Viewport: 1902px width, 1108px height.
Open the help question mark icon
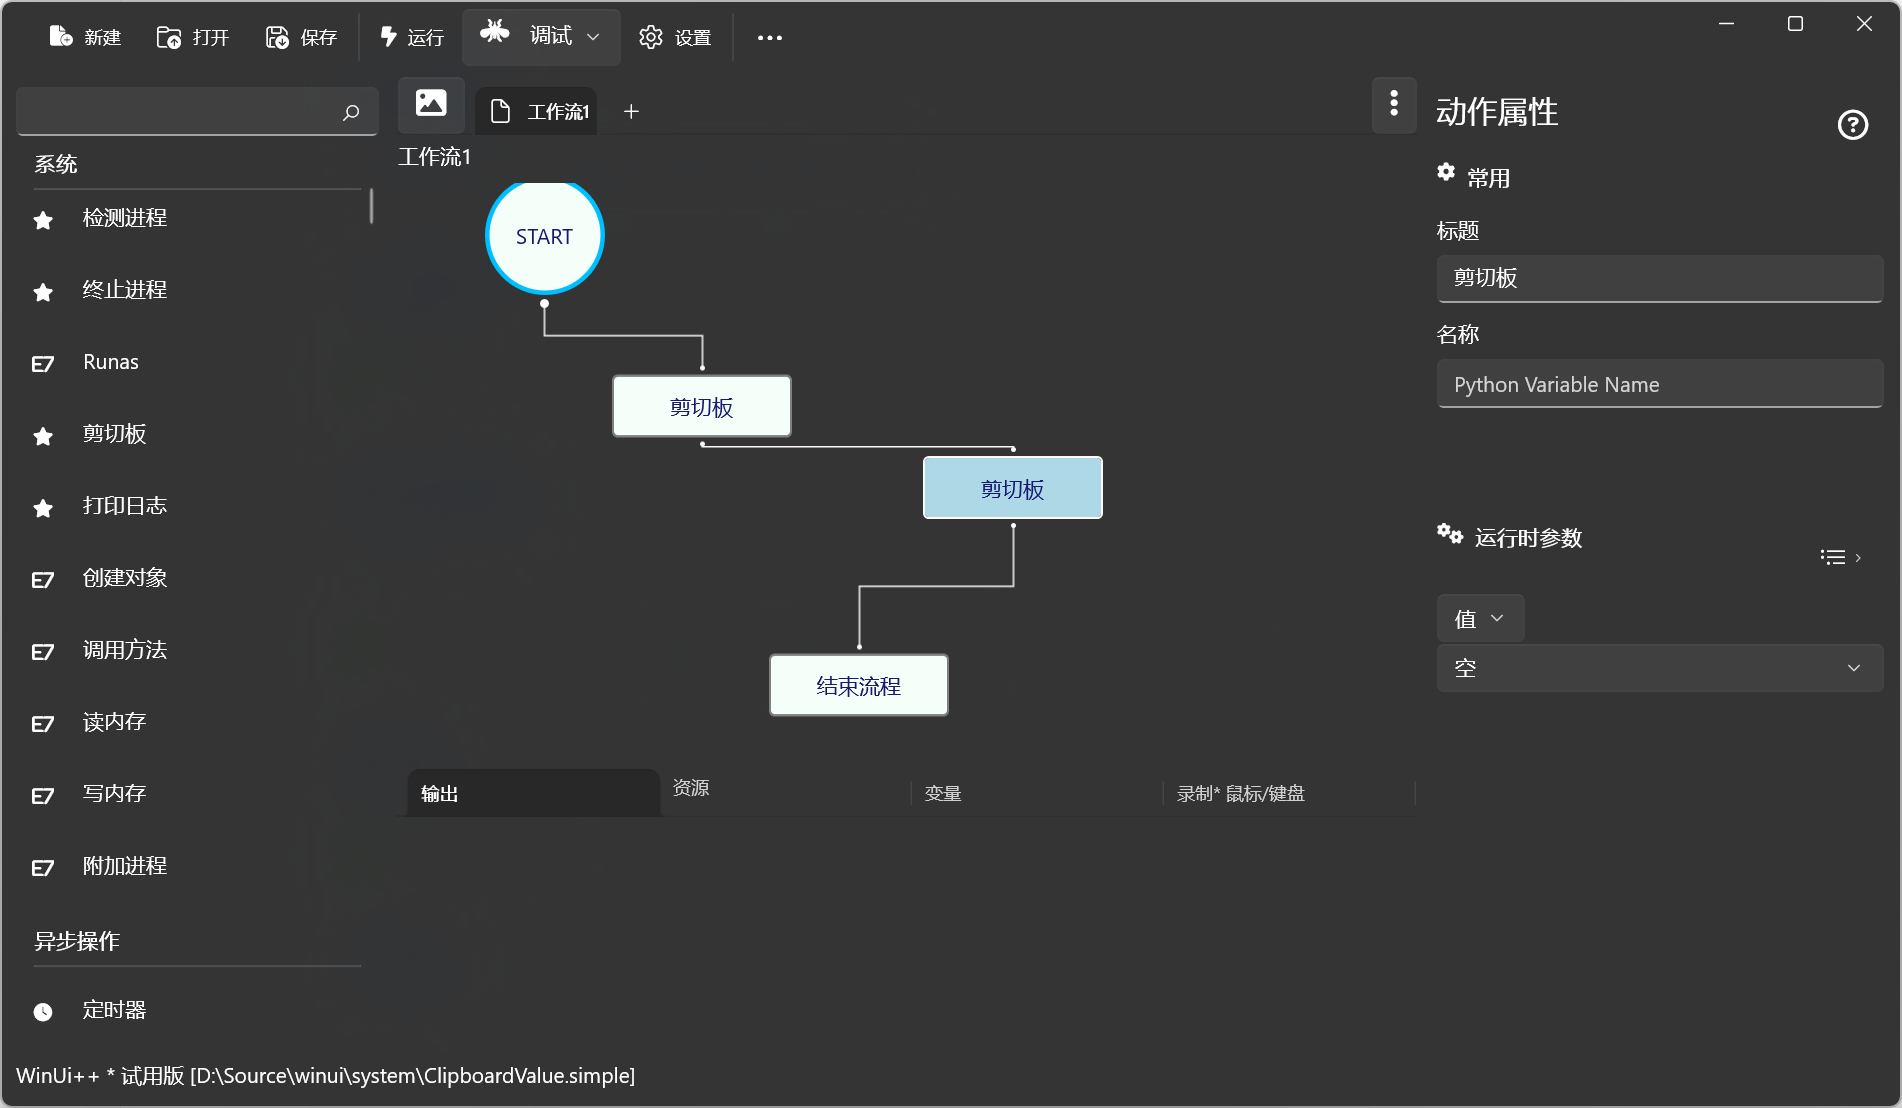pyautogui.click(x=1852, y=125)
